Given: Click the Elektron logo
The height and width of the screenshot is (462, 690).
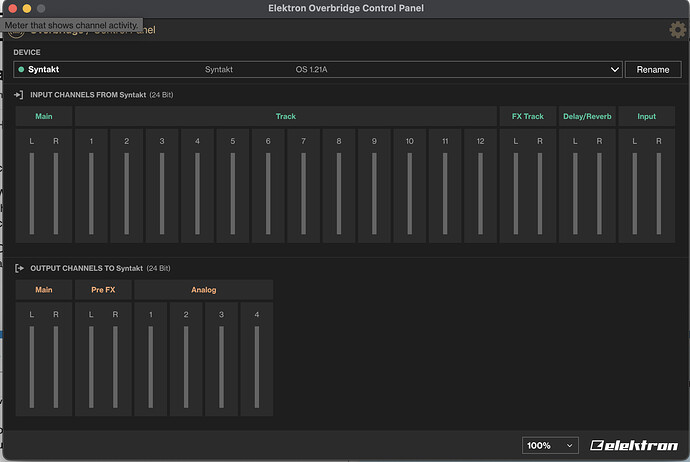Looking at the screenshot, I should (634, 445).
